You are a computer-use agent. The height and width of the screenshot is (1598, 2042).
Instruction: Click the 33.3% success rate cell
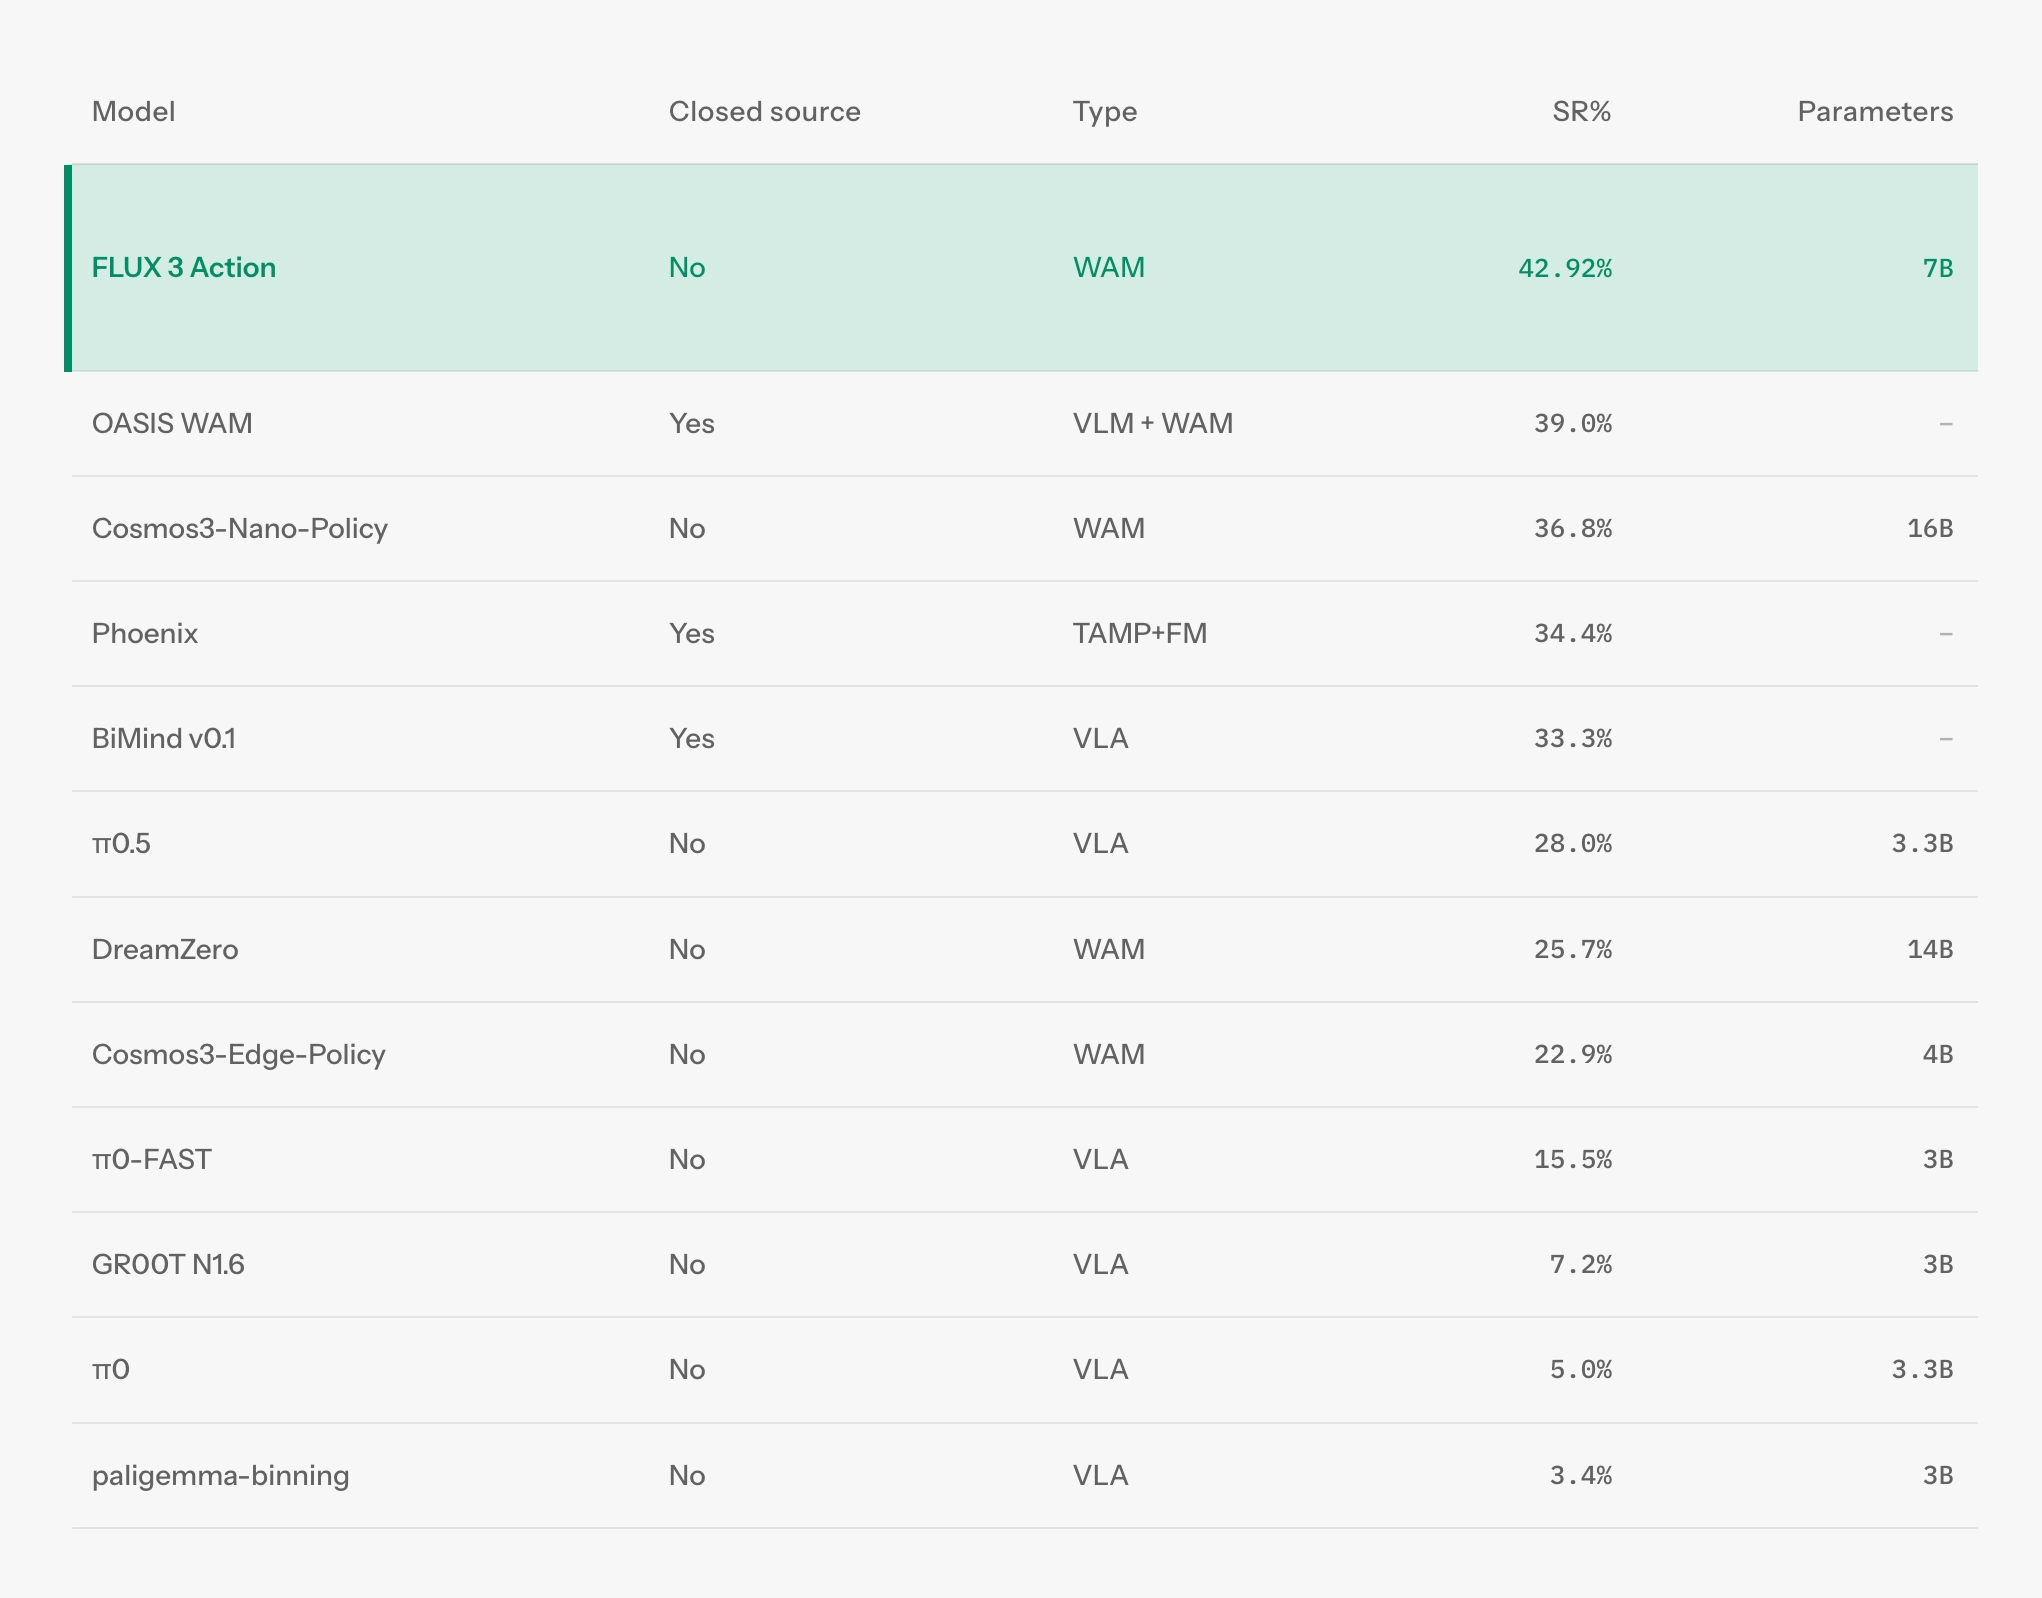tap(1573, 739)
